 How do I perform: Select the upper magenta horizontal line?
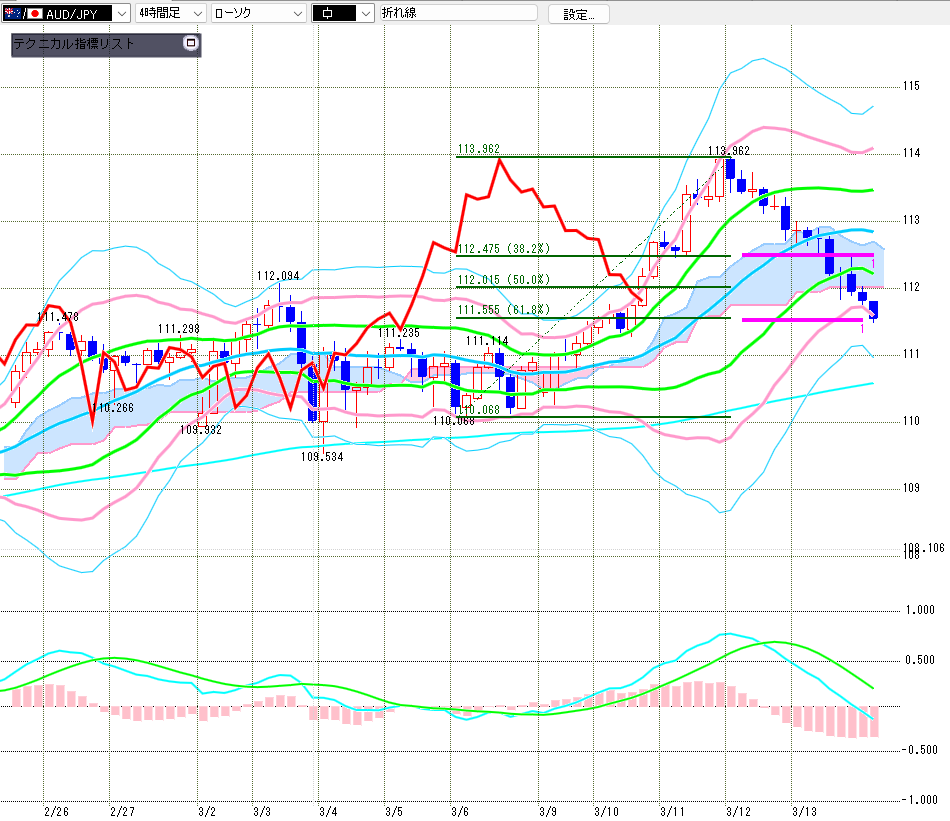tap(806, 255)
